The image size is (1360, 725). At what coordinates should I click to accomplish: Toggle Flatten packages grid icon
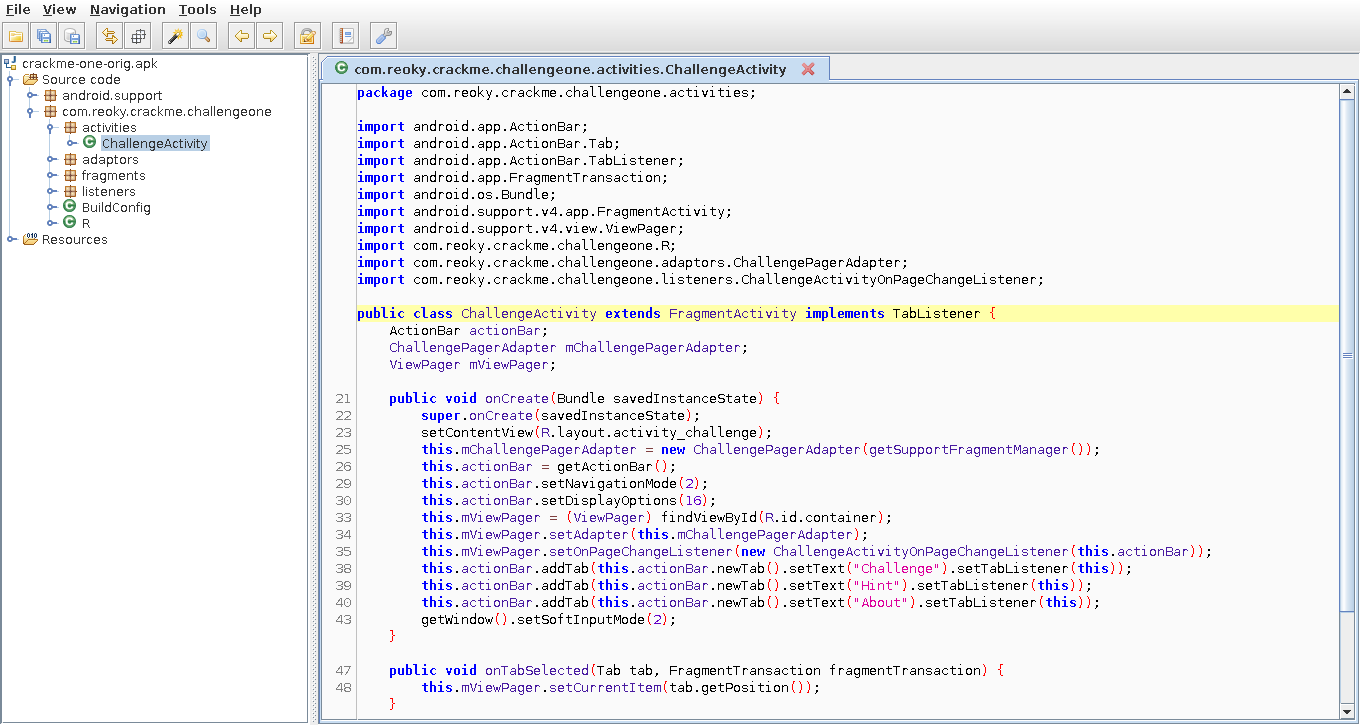[138, 37]
